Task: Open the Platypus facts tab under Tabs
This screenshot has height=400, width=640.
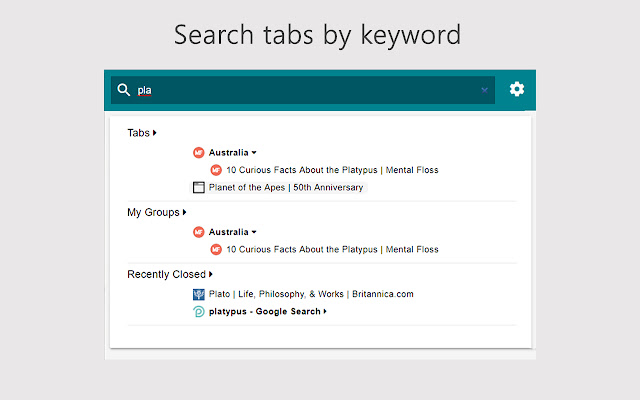Action: click(x=332, y=170)
